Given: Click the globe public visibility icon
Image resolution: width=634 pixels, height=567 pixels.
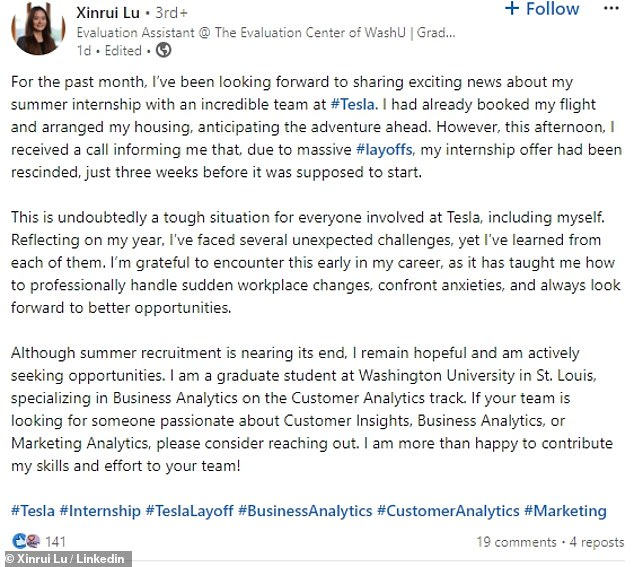Looking at the screenshot, I should pyautogui.click(x=163, y=50).
